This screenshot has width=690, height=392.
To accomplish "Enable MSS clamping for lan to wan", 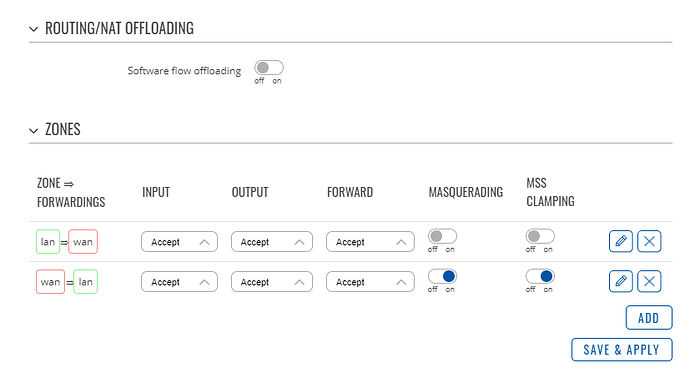I will pos(540,236).
